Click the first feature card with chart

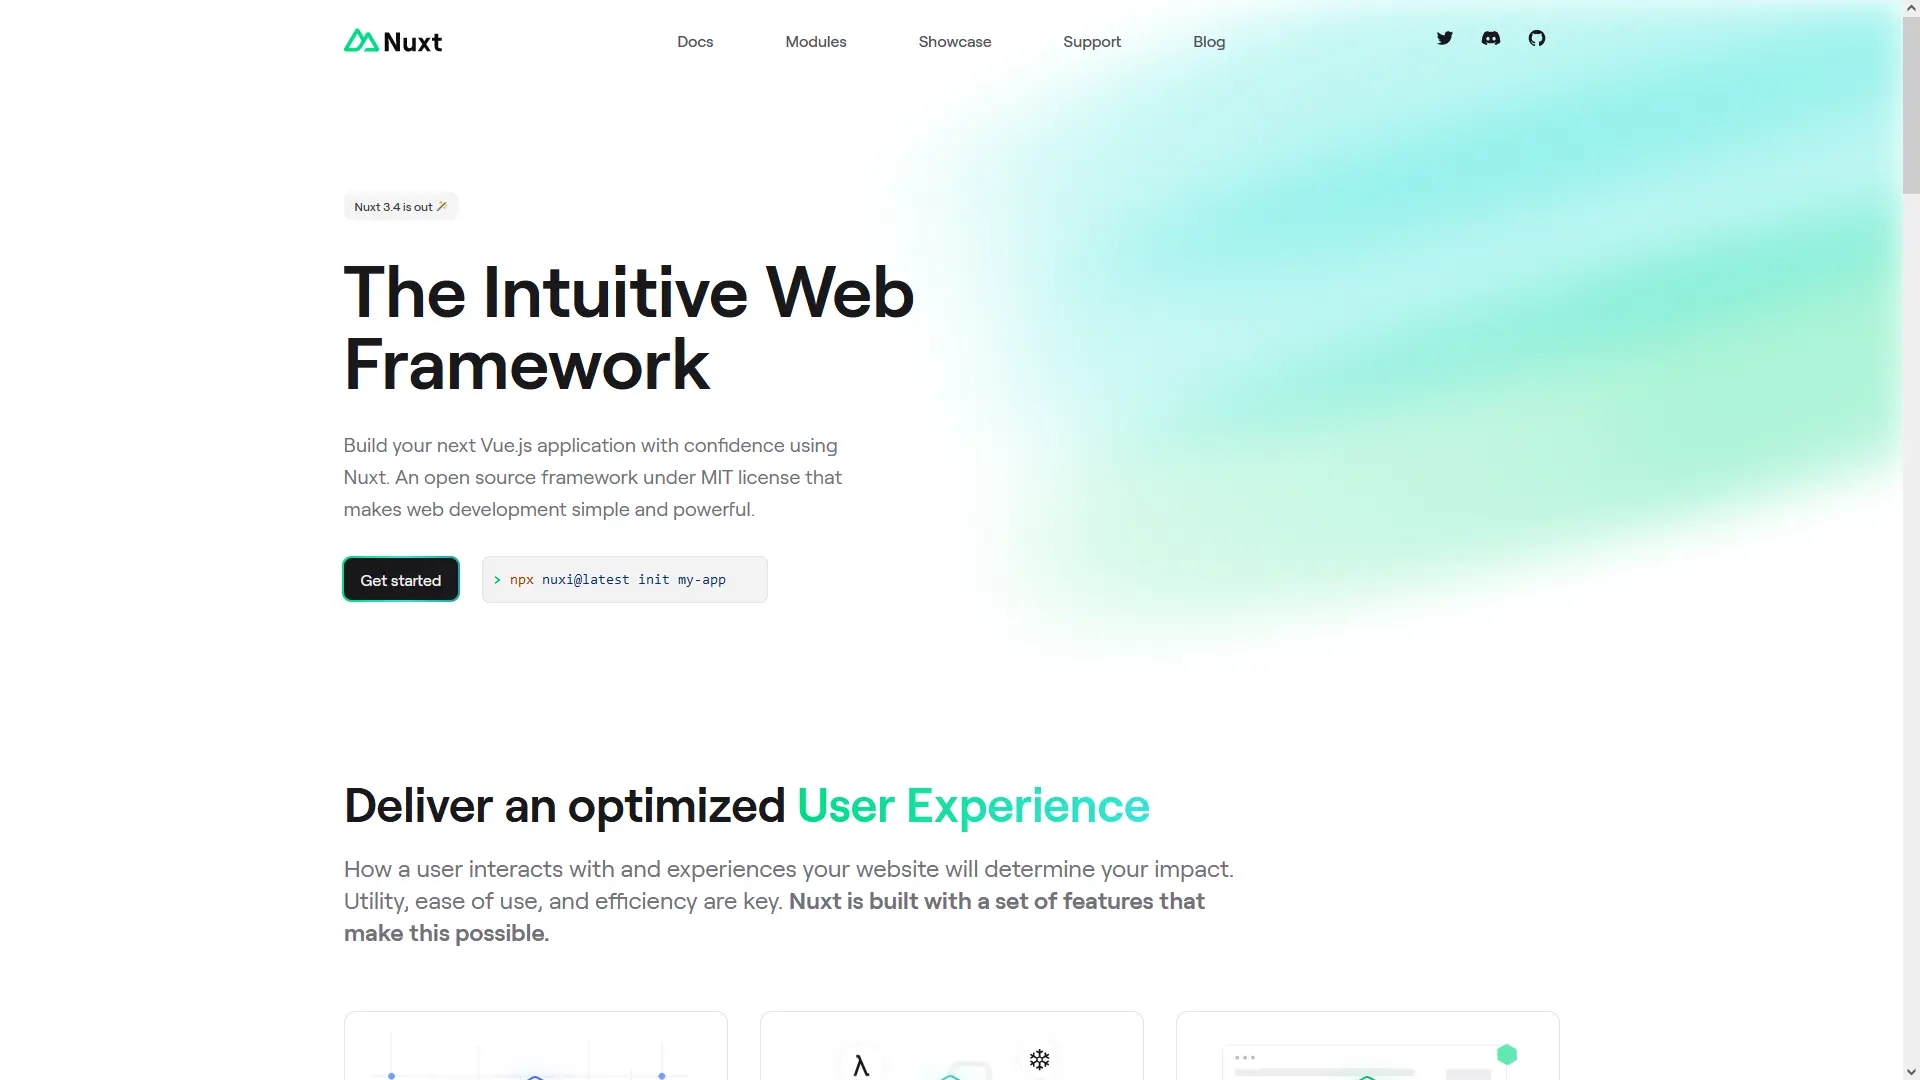pyautogui.click(x=535, y=1047)
